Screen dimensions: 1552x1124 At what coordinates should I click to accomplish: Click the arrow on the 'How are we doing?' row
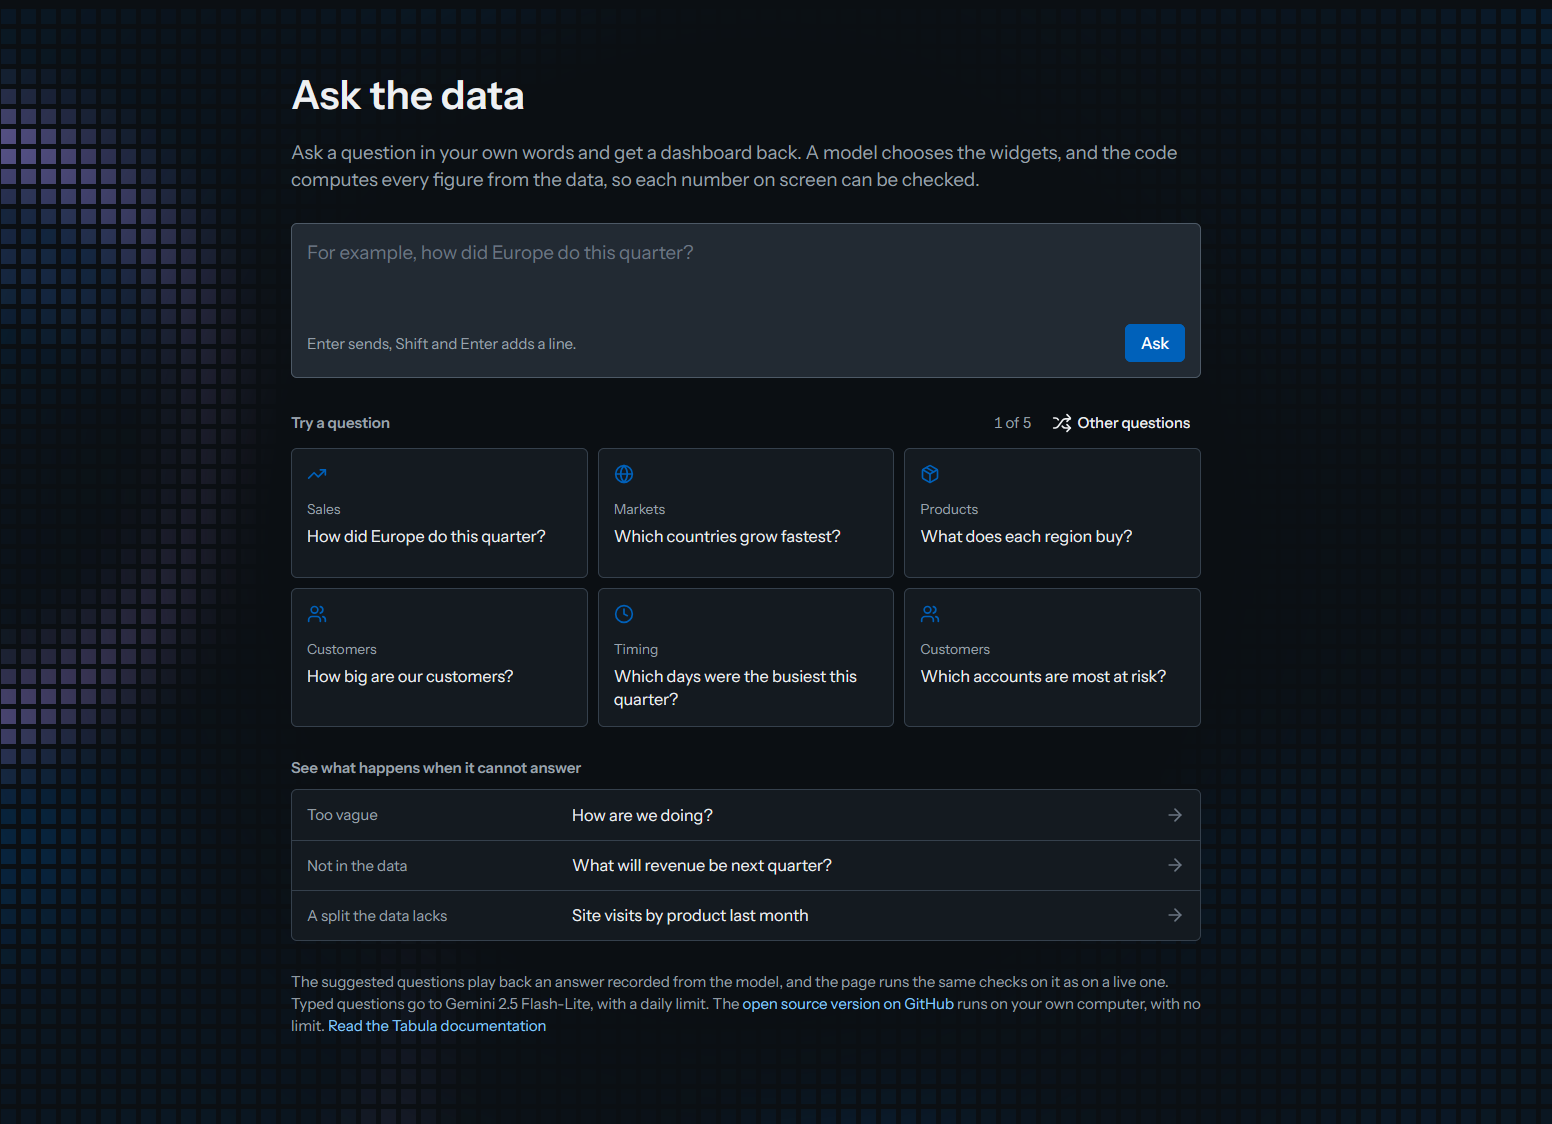coord(1175,815)
